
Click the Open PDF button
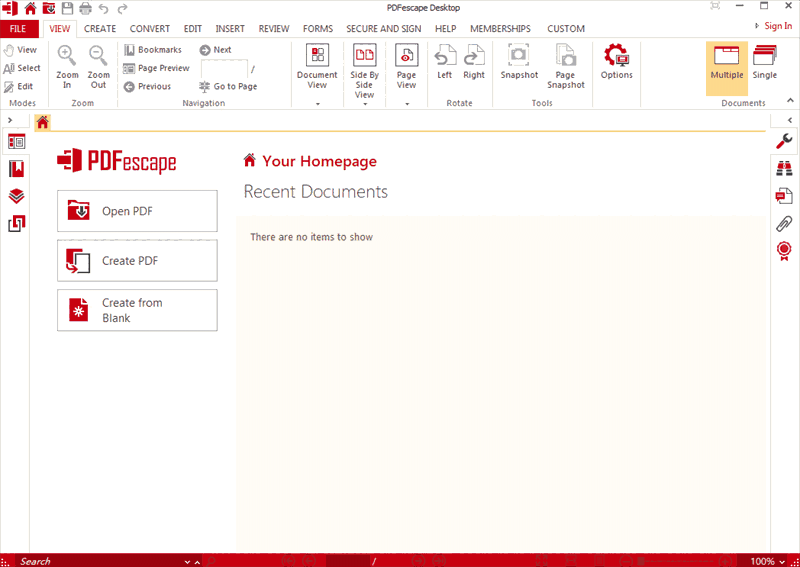pos(137,211)
